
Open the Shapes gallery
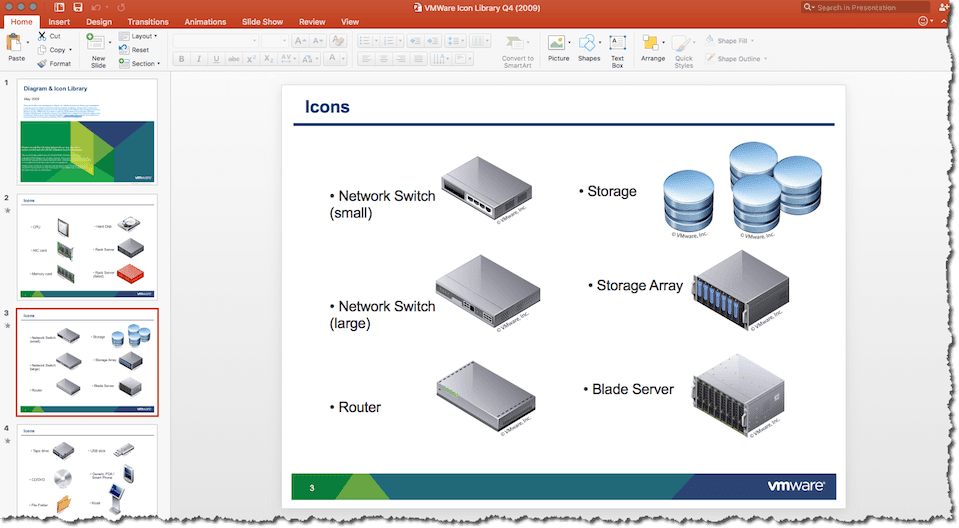pos(588,43)
